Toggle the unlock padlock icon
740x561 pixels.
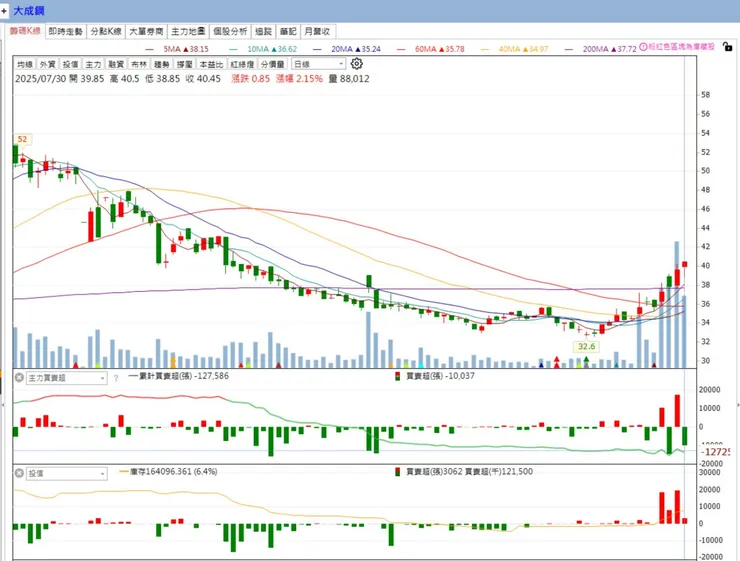point(727,47)
